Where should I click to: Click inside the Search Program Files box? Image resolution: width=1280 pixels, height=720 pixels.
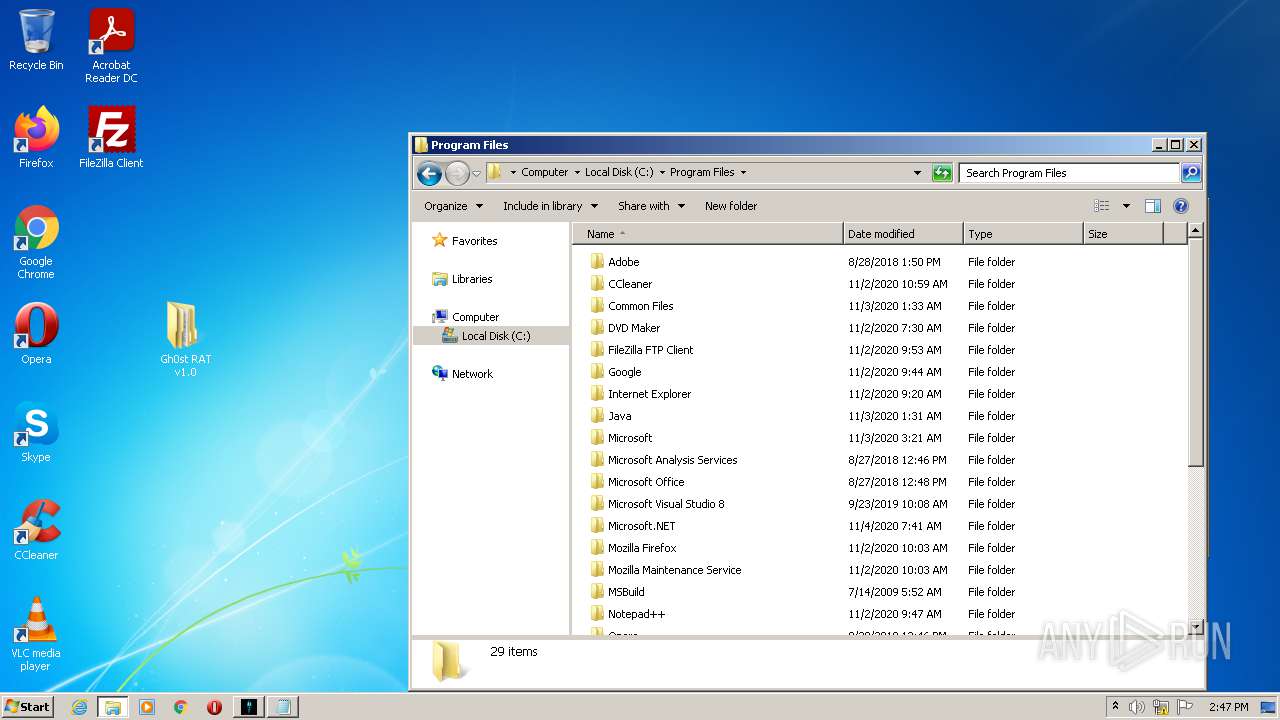[x=1069, y=173]
